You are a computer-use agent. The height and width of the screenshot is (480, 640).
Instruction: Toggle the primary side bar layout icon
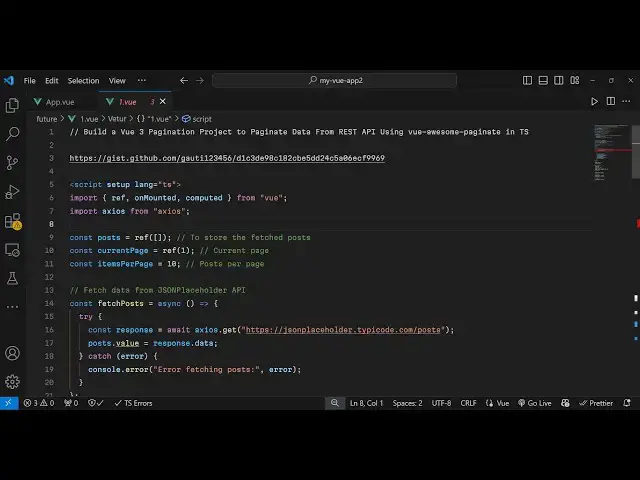tap(527, 80)
